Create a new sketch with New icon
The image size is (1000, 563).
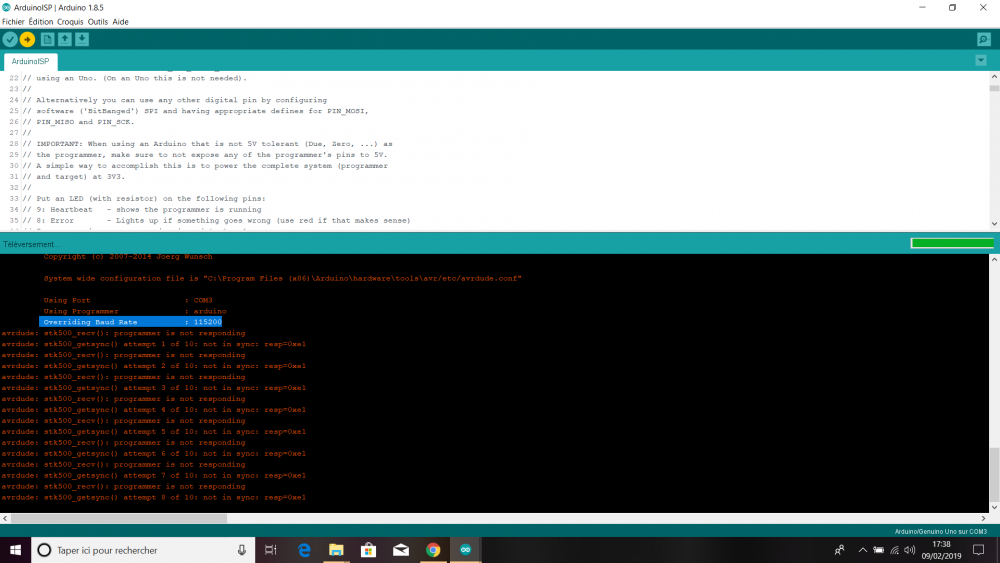(x=47, y=40)
